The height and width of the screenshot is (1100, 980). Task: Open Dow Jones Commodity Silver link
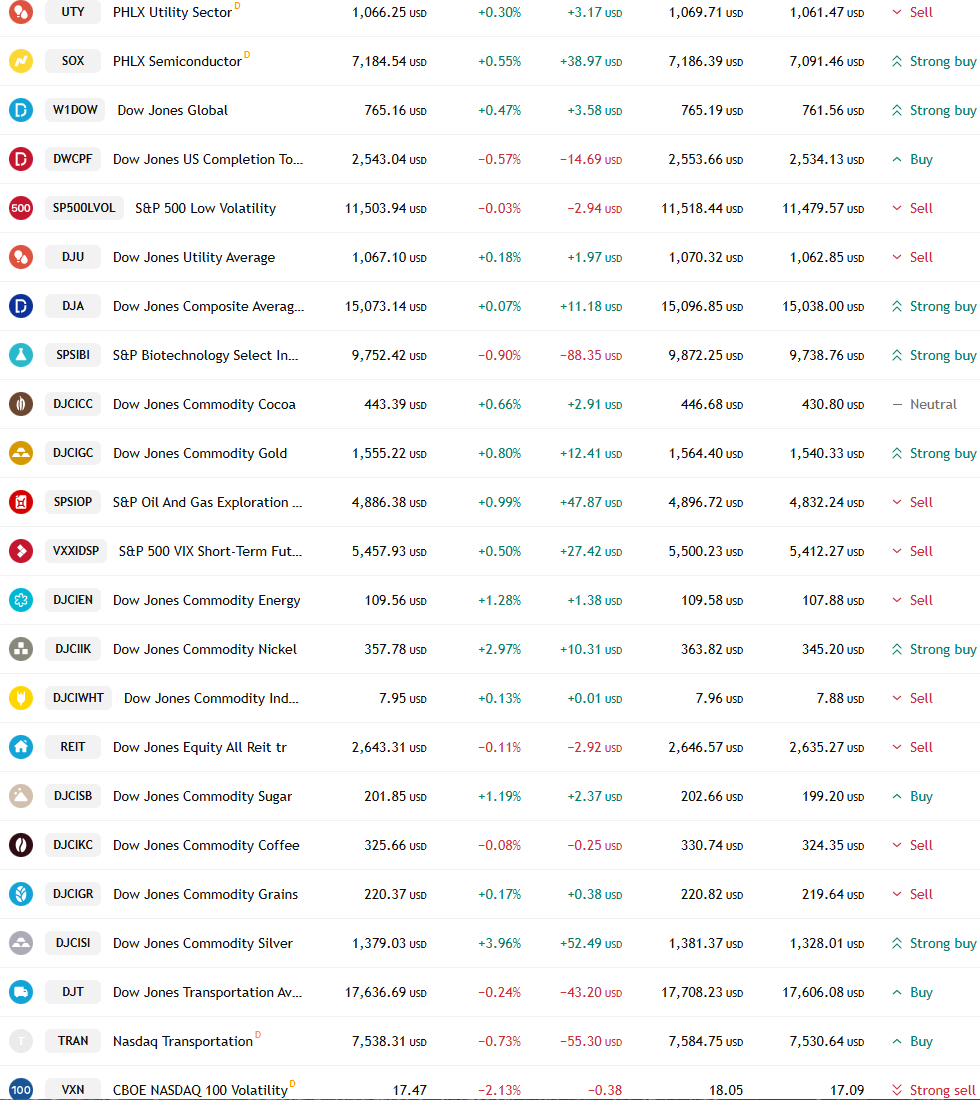[203, 944]
